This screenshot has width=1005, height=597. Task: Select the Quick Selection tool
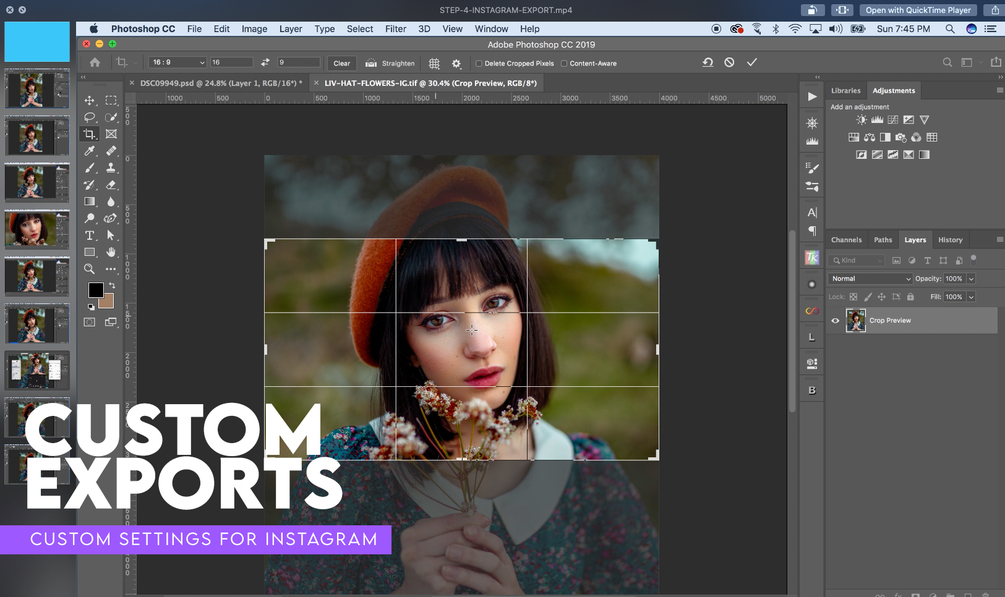tap(111, 117)
